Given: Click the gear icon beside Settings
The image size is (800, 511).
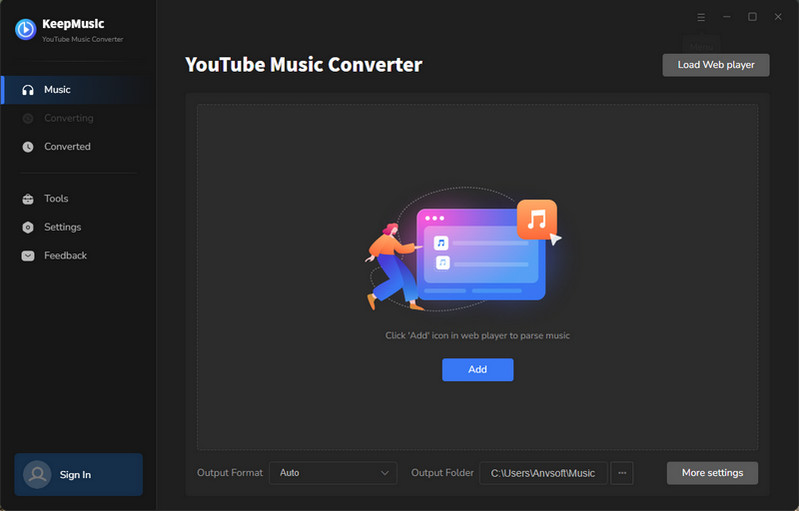Looking at the screenshot, I should pyautogui.click(x=28, y=227).
